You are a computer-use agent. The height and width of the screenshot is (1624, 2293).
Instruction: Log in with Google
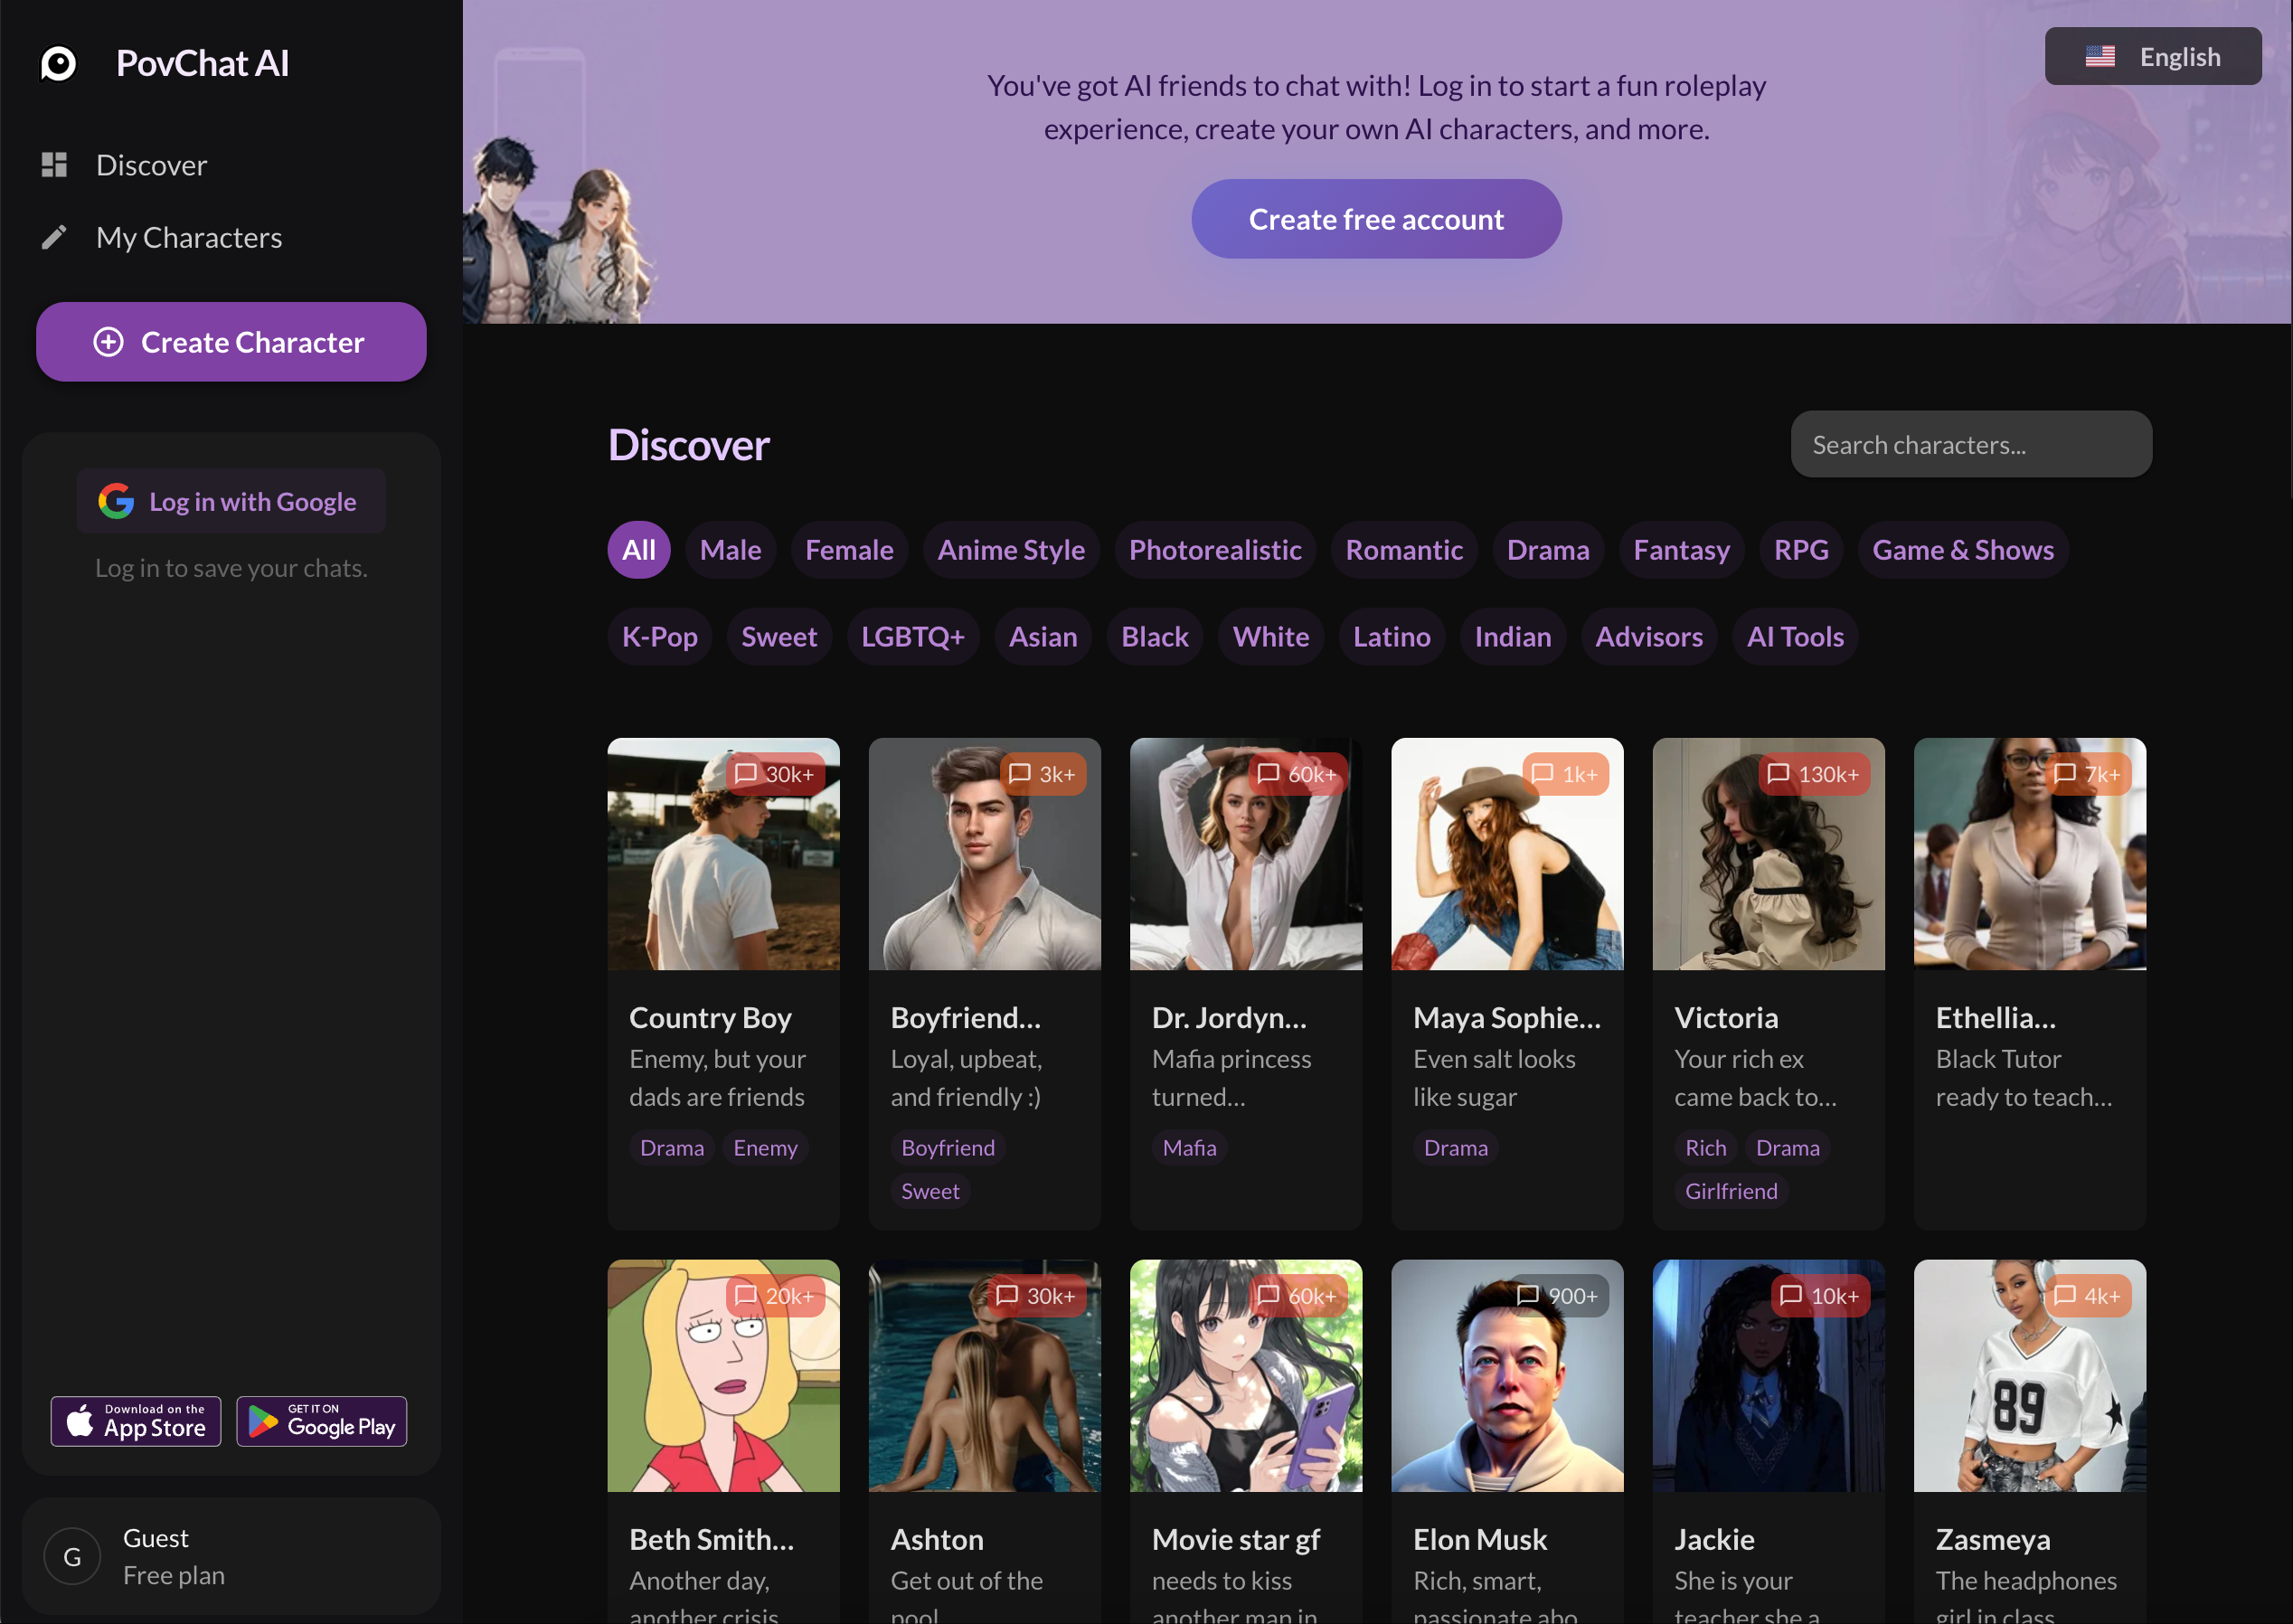click(x=231, y=501)
